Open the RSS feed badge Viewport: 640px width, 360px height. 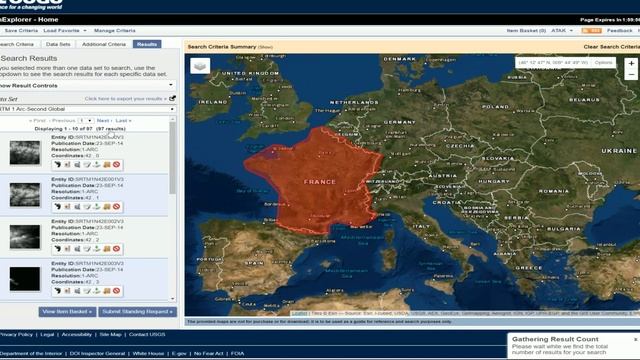click(x=591, y=31)
